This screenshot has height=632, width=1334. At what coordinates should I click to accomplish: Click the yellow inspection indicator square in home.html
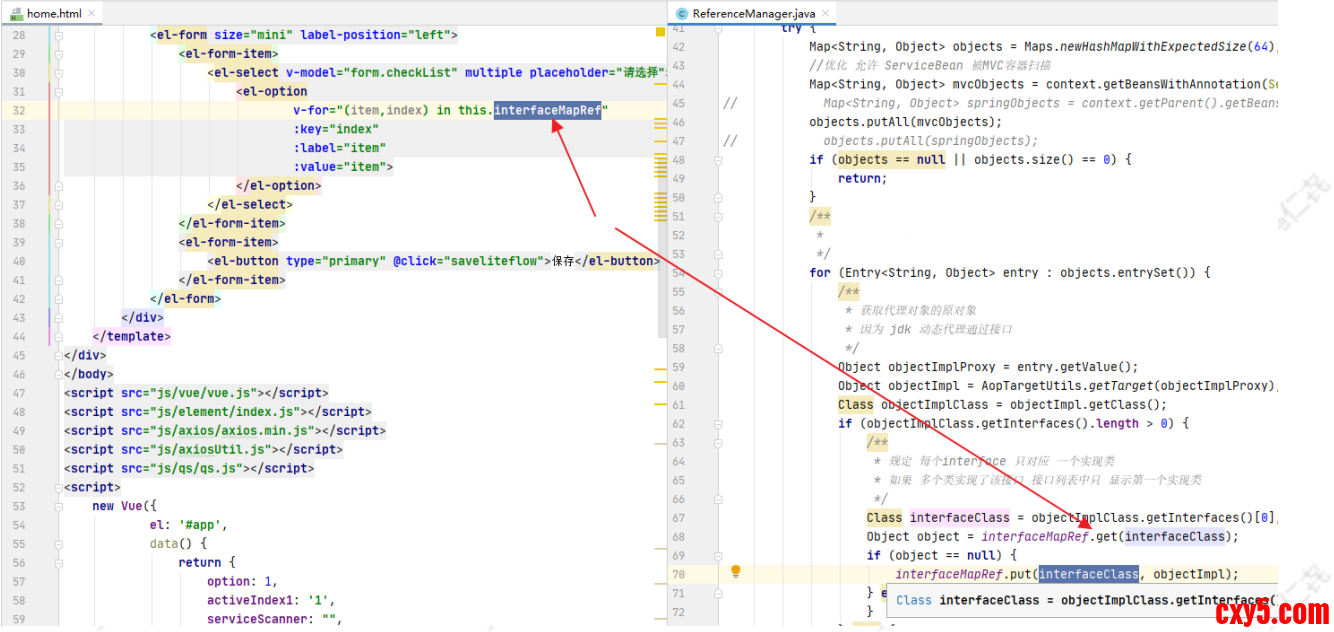[x=660, y=33]
